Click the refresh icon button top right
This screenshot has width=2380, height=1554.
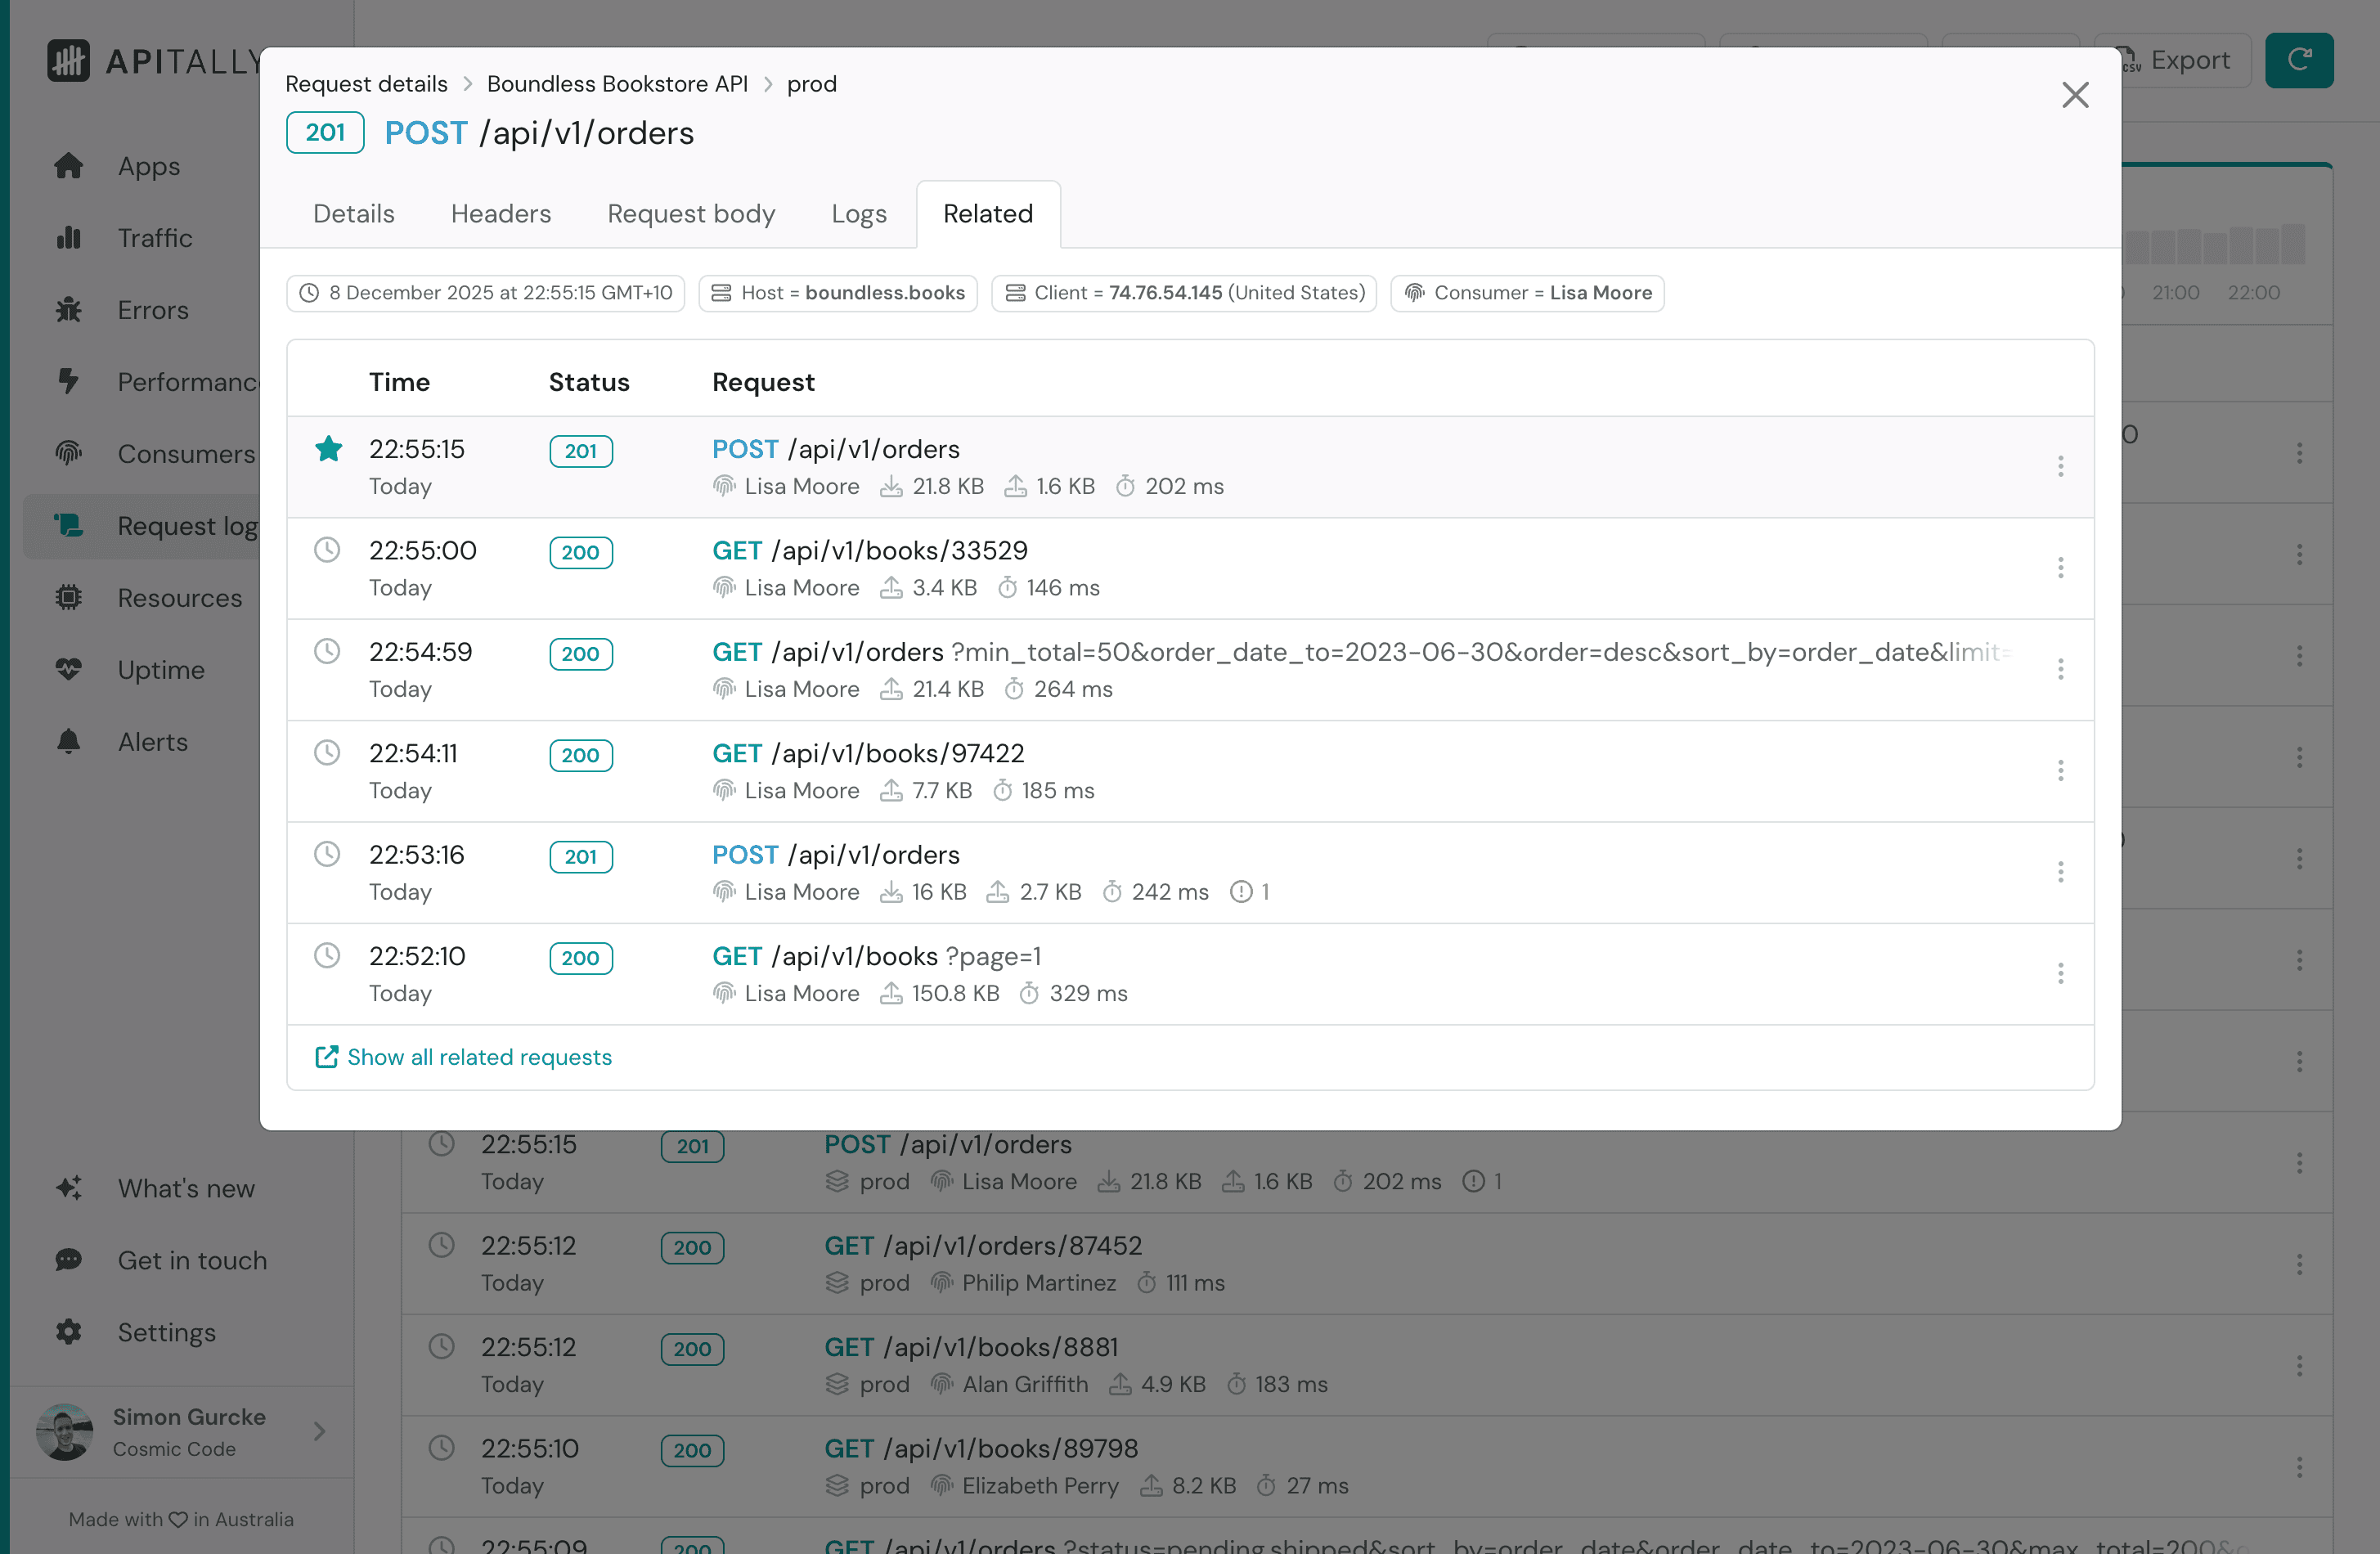(2299, 60)
